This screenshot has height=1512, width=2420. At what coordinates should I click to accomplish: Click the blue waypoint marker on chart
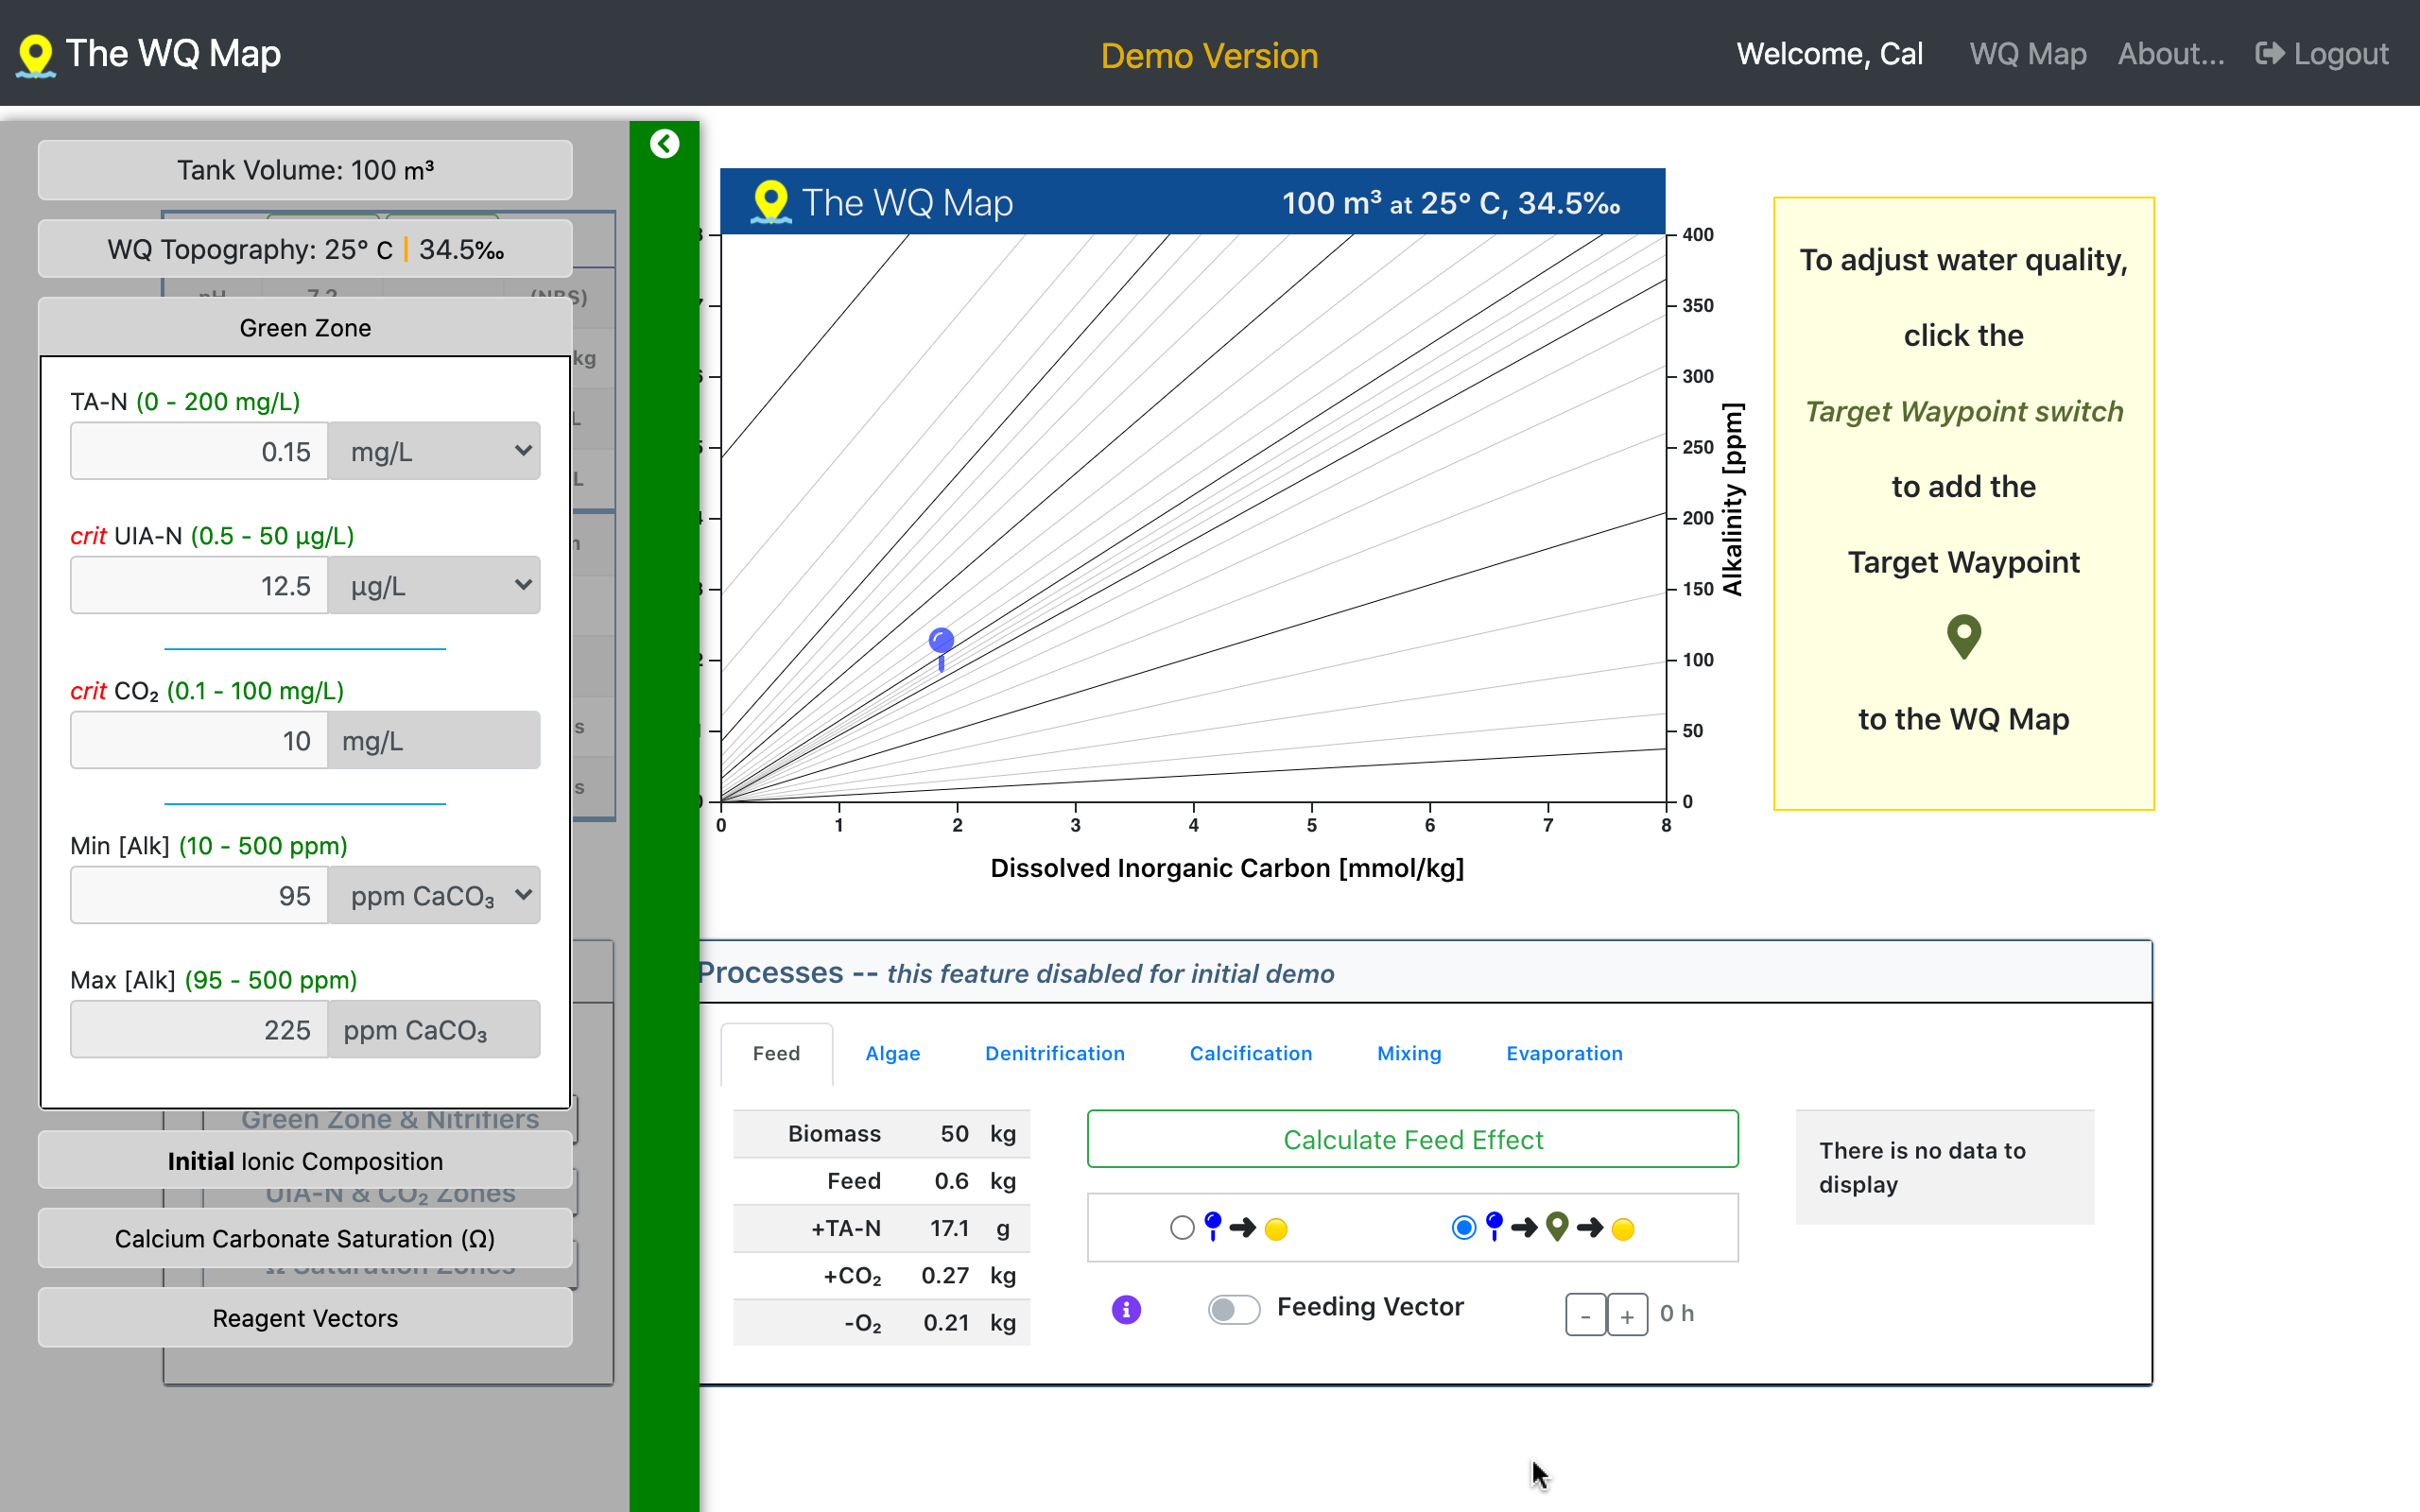[941, 641]
